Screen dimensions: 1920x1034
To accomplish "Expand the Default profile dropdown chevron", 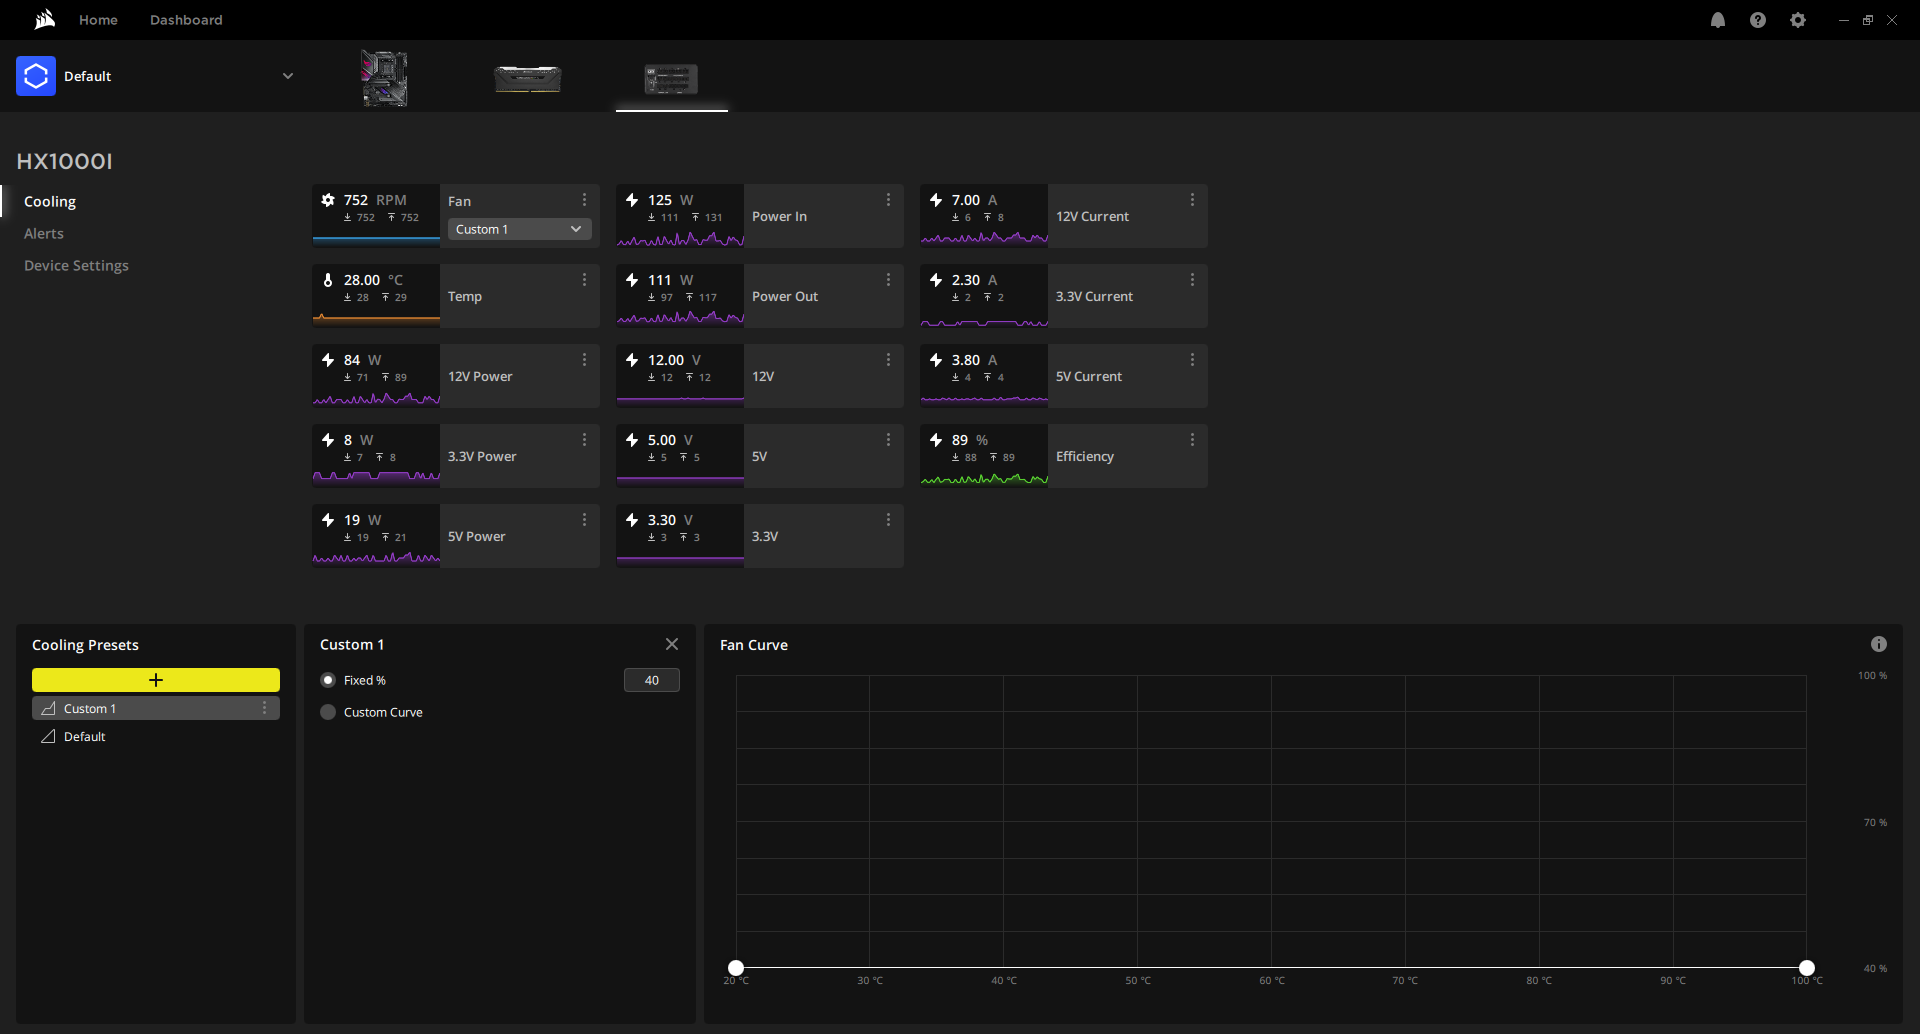I will coord(288,76).
